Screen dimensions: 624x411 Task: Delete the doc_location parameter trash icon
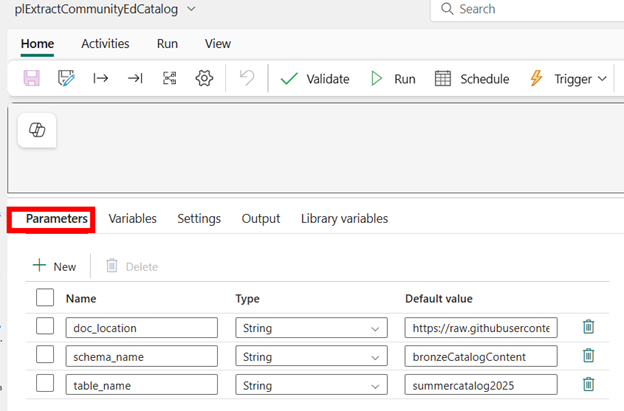pos(589,327)
